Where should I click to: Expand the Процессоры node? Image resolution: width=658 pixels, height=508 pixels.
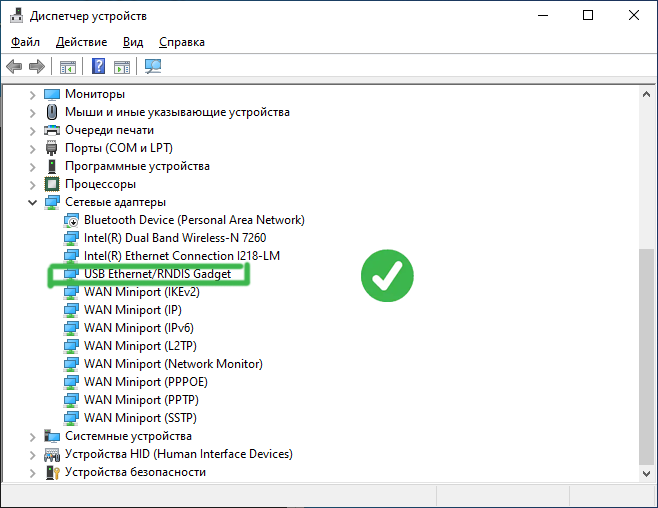pos(33,185)
